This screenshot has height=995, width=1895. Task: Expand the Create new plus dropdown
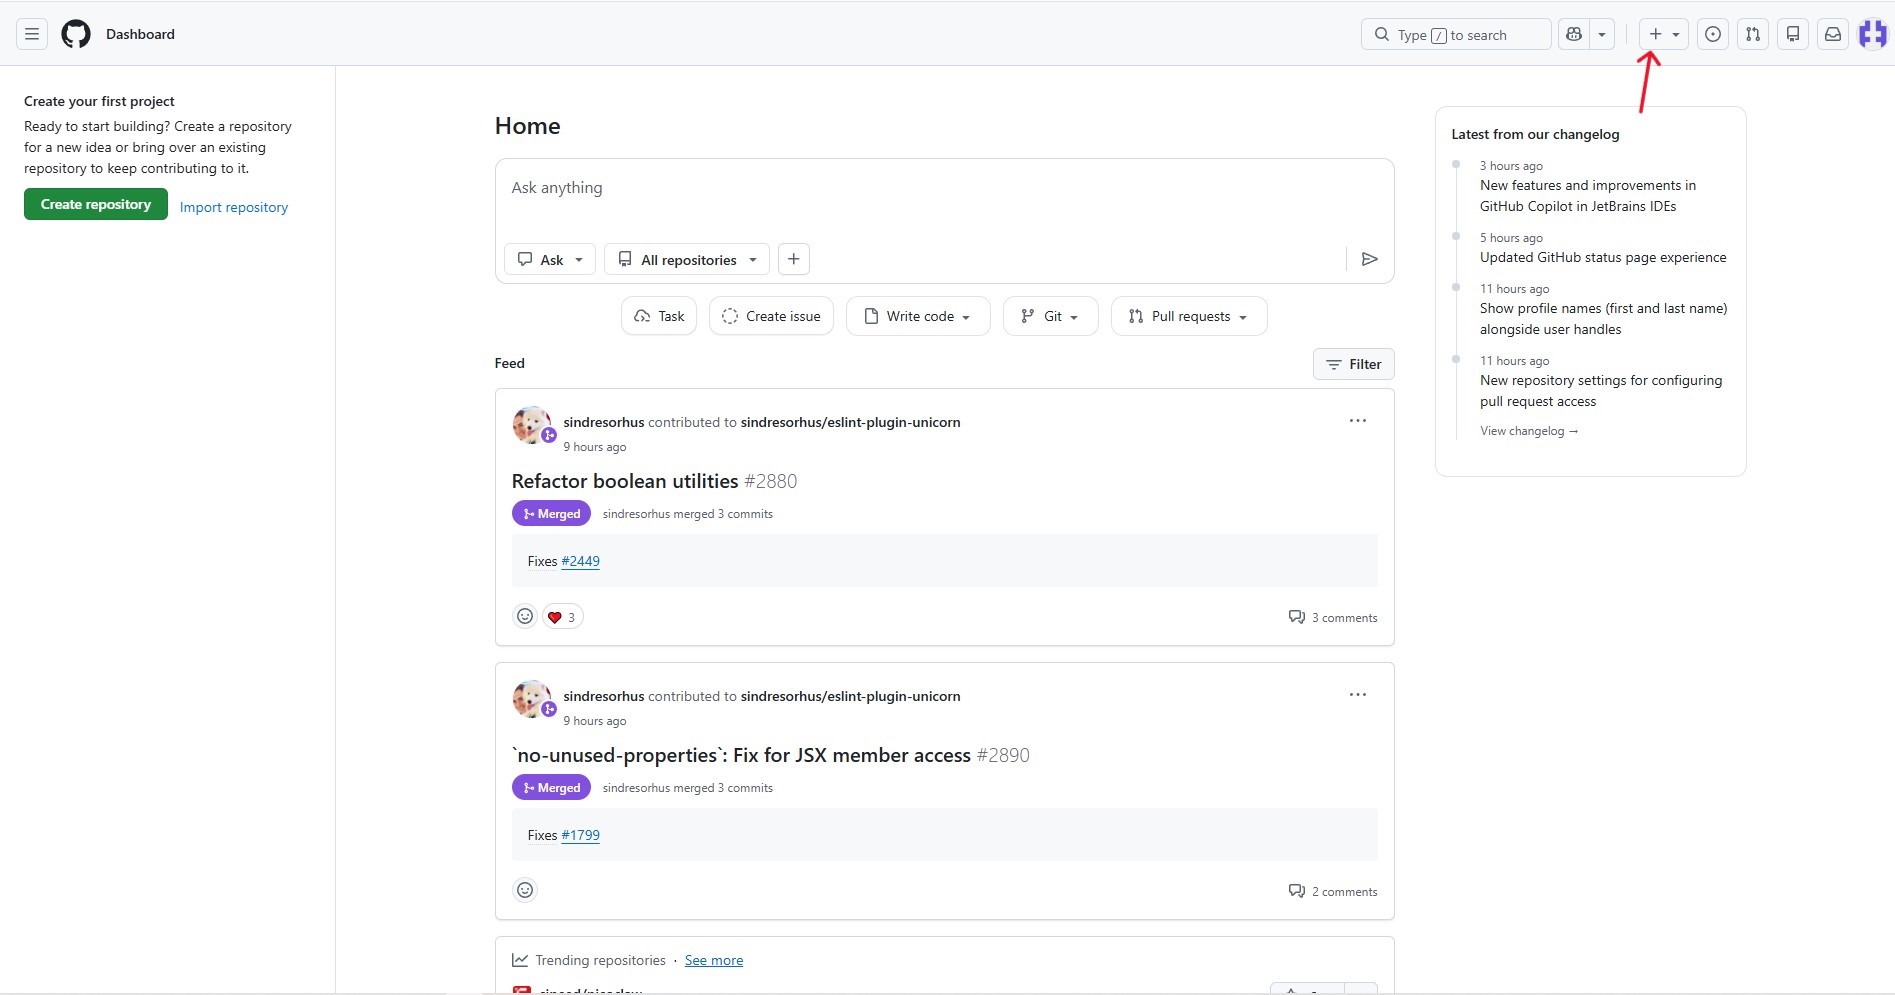click(x=1664, y=34)
